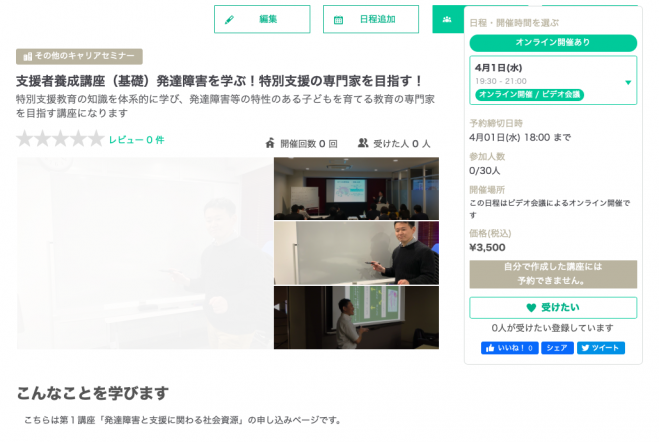Click the 開催回数 0 回 count text
659x442 pixels.
[x=309, y=144]
